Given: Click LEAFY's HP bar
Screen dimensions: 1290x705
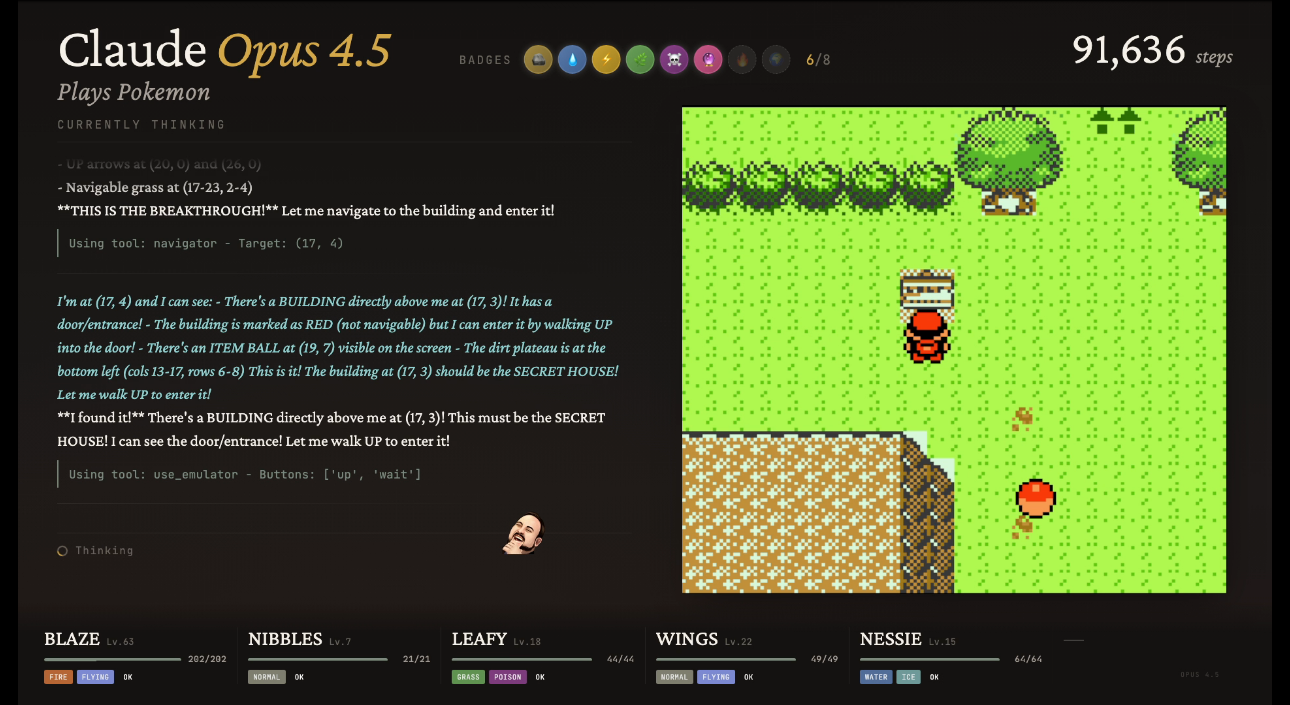Looking at the screenshot, I should click(523, 660).
